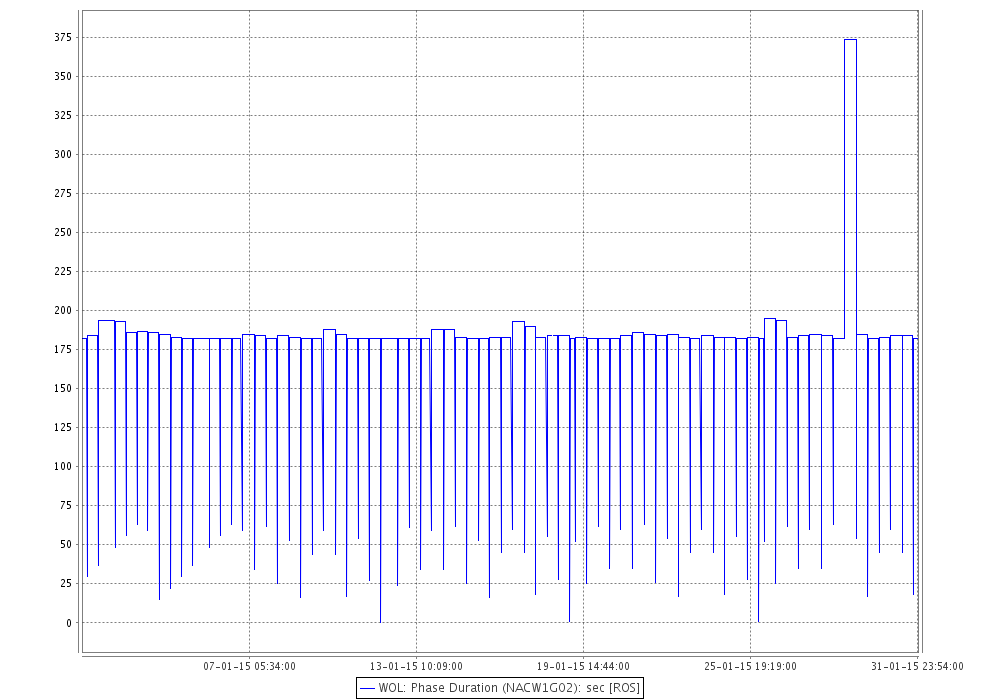Viewport: 1000px width, 700px height.
Task: Click the 25 y-axis label
Action: (66, 583)
